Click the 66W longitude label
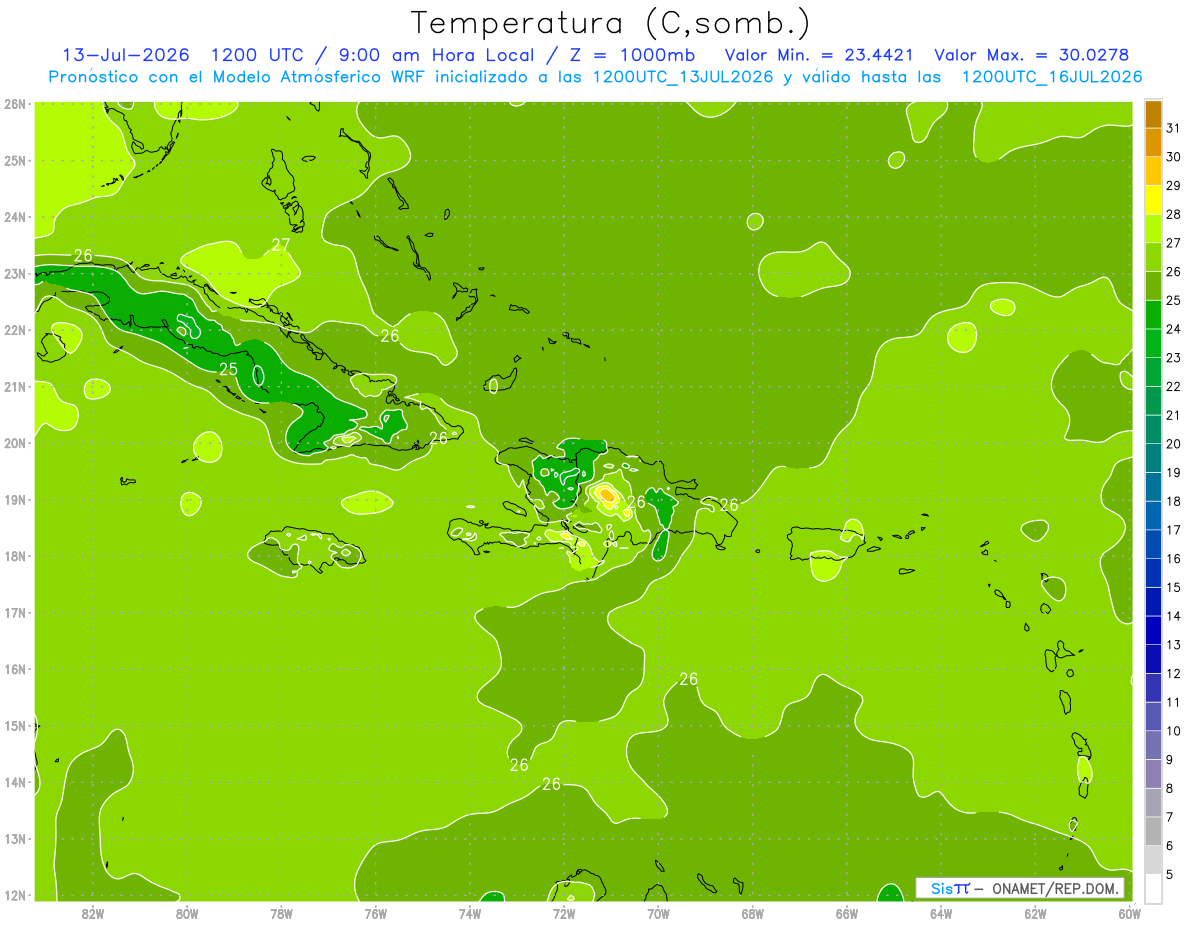Viewport: 1200px width, 927px height. click(x=847, y=914)
